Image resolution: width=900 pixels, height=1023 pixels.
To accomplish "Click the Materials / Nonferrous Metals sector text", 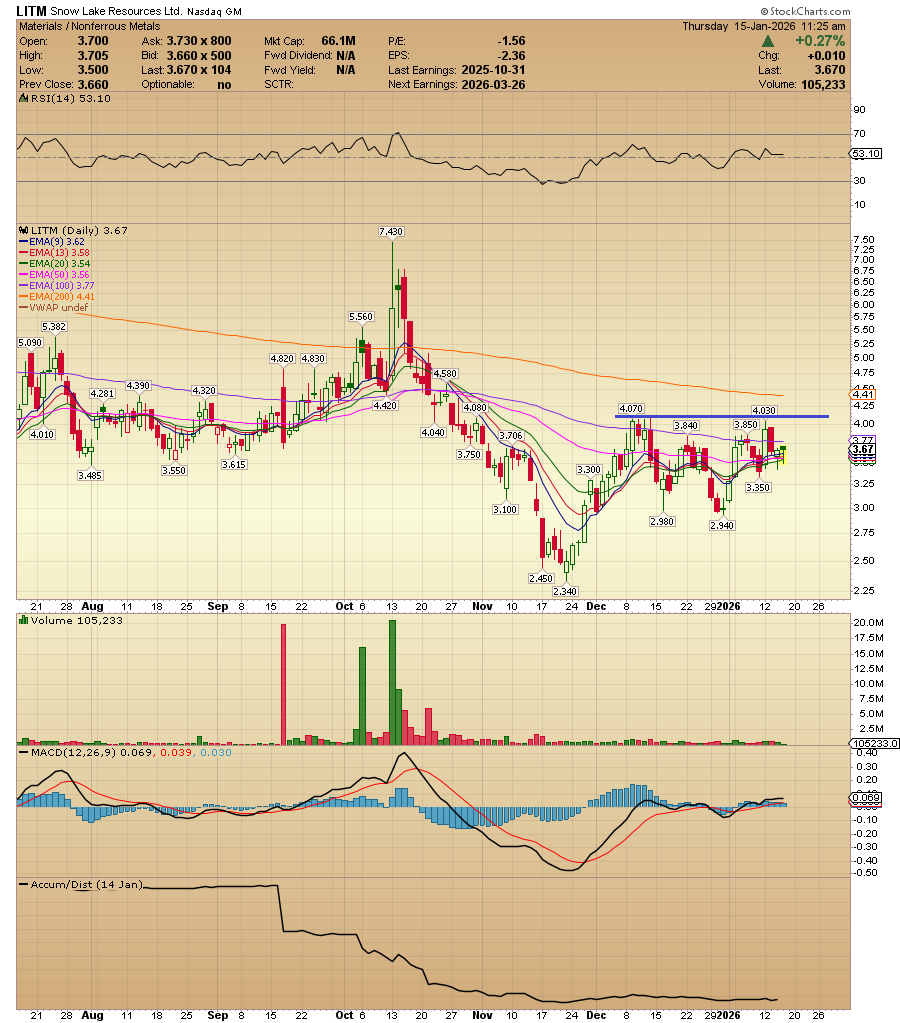I will point(89,26).
